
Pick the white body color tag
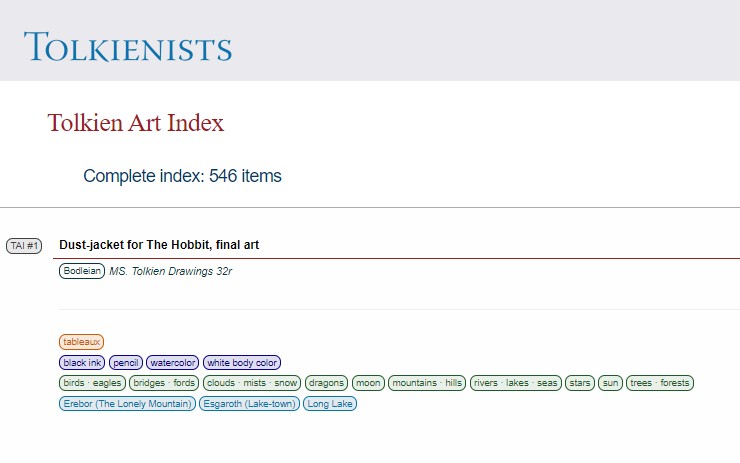click(x=242, y=363)
